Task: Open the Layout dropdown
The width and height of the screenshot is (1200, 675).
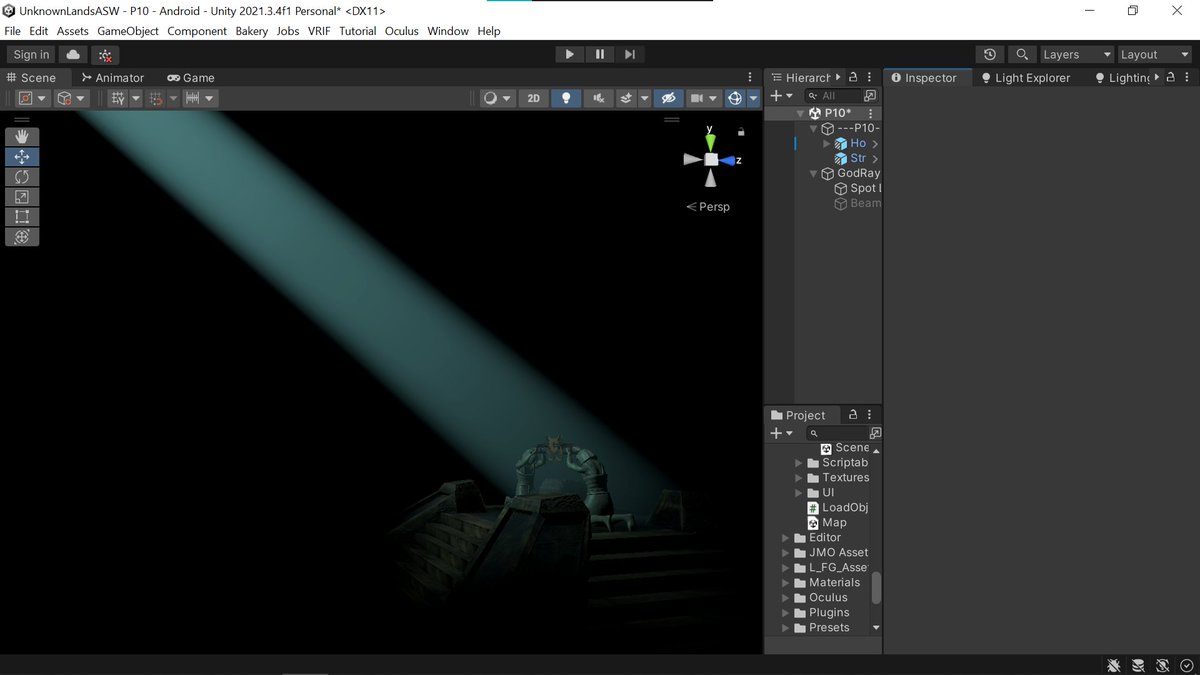Action: (x=1155, y=55)
